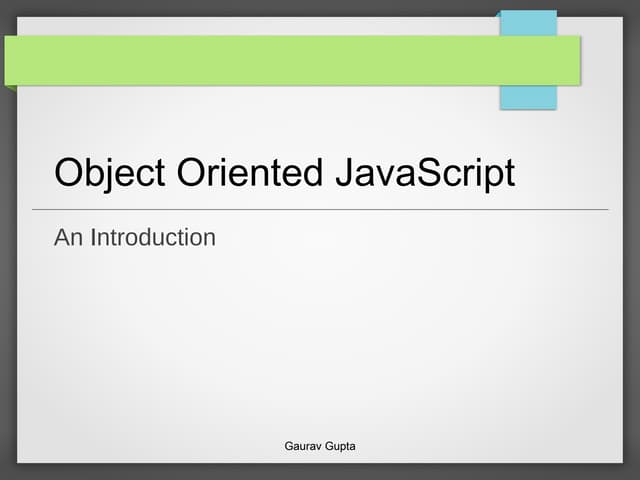Screen dimensions: 640x480
Task: Click the dark gray border along the bottom
Action: [x=320, y=471]
